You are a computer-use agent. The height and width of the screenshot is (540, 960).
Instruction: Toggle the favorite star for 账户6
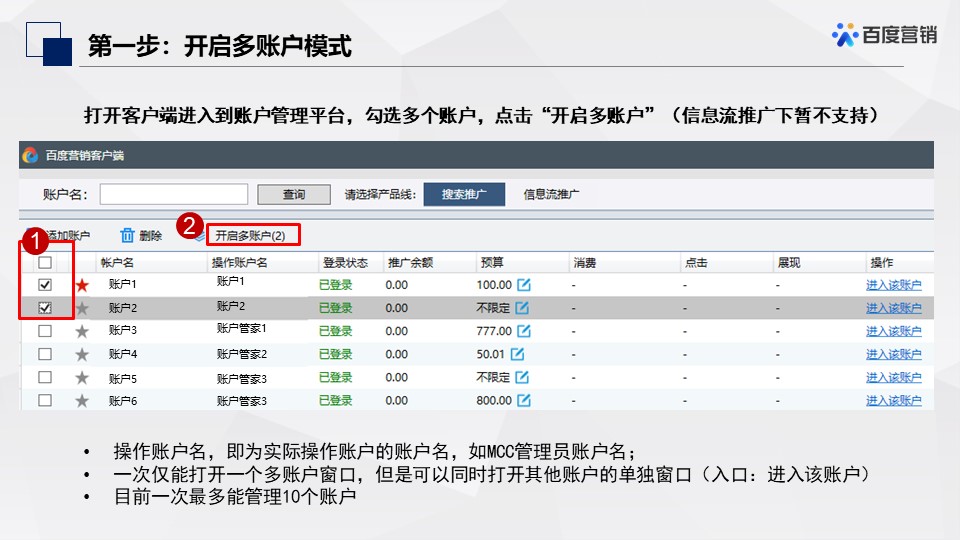[x=82, y=401]
